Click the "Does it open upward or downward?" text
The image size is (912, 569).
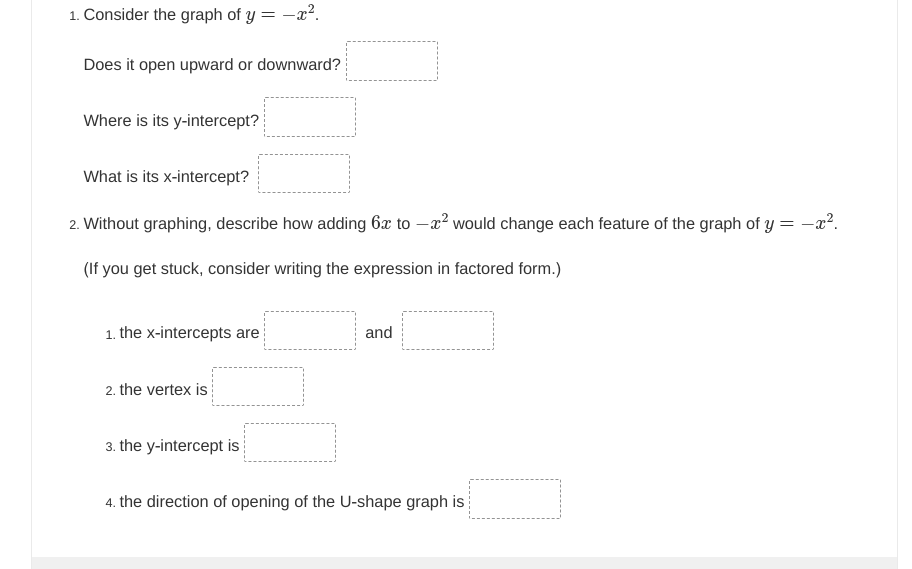point(212,65)
